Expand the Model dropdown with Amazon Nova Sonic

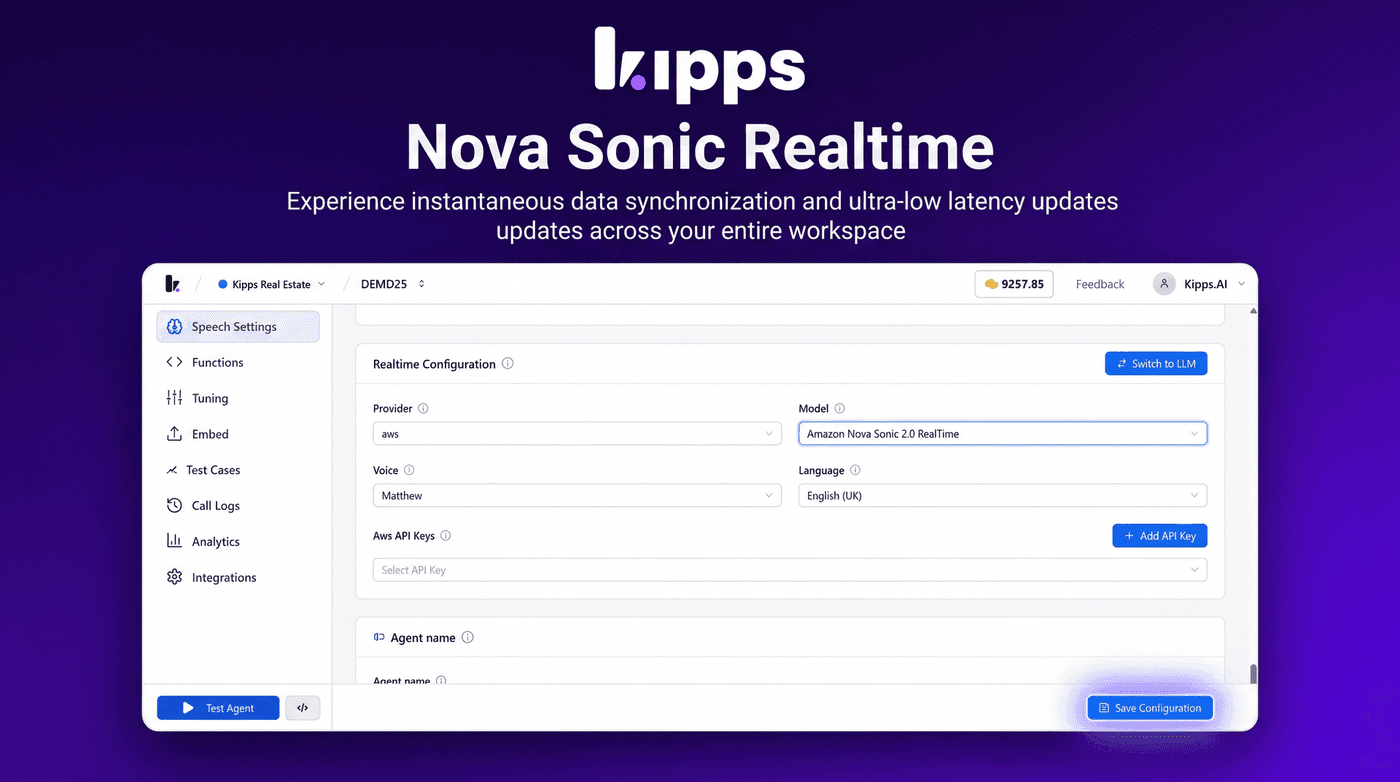[1002, 434]
